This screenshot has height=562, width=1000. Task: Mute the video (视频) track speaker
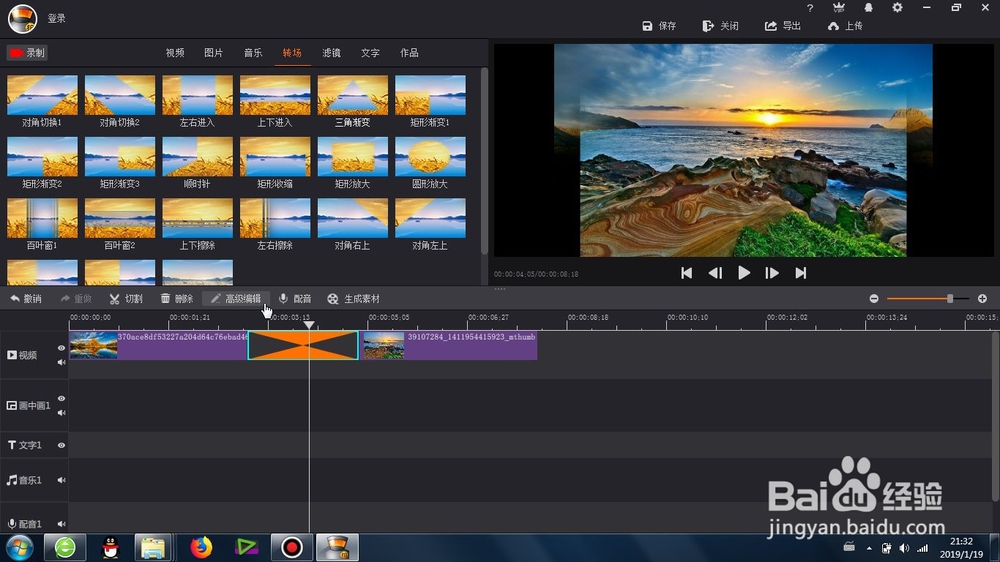coord(61,362)
